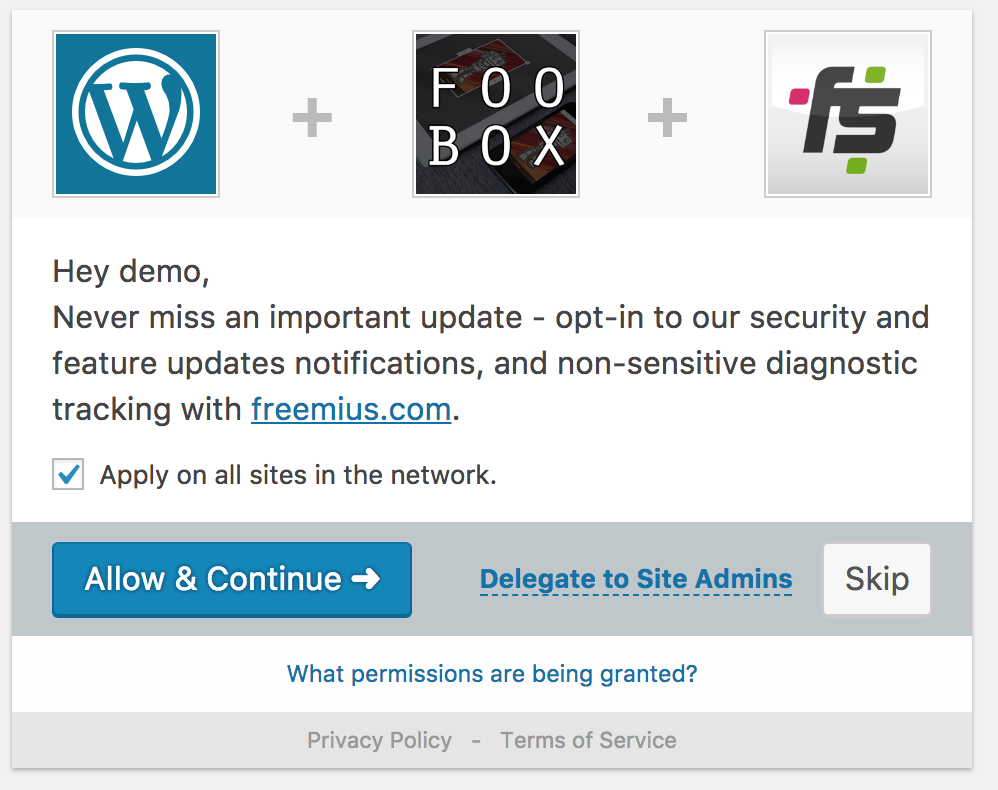Click the FooBox plugin logo
Image resolution: width=998 pixels, height=790 pixels.
[496, 113]
